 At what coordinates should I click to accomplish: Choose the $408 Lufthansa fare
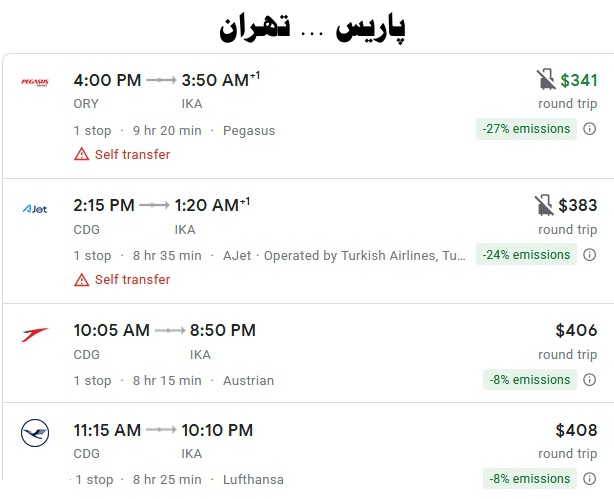pyautogui.click(x=576, y=430)
